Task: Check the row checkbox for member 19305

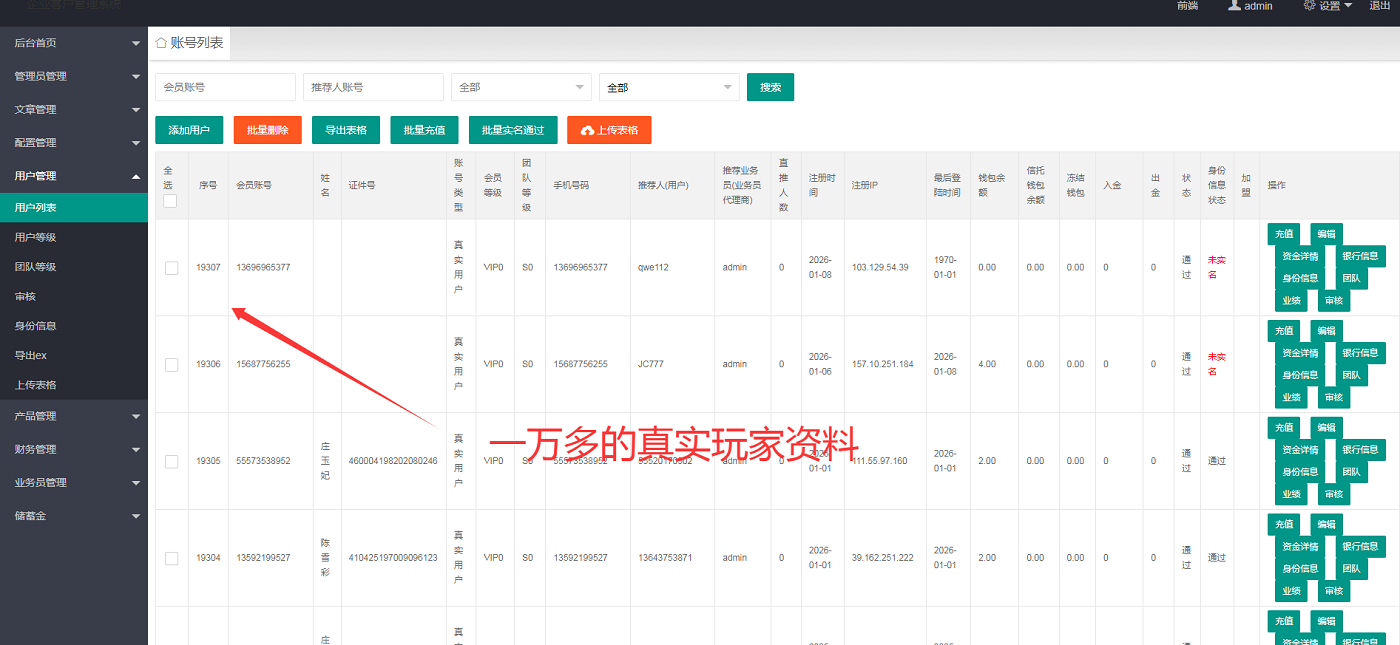Action: [x=170, y=461]
